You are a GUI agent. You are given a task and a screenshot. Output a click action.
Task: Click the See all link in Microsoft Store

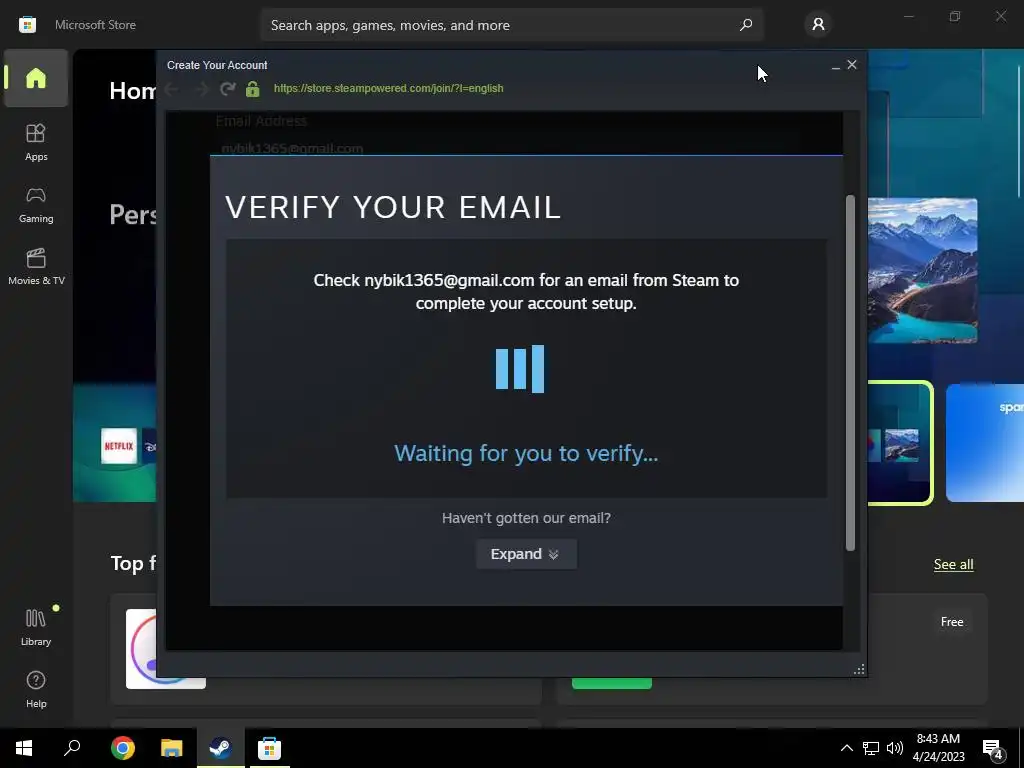click(953, 564)
